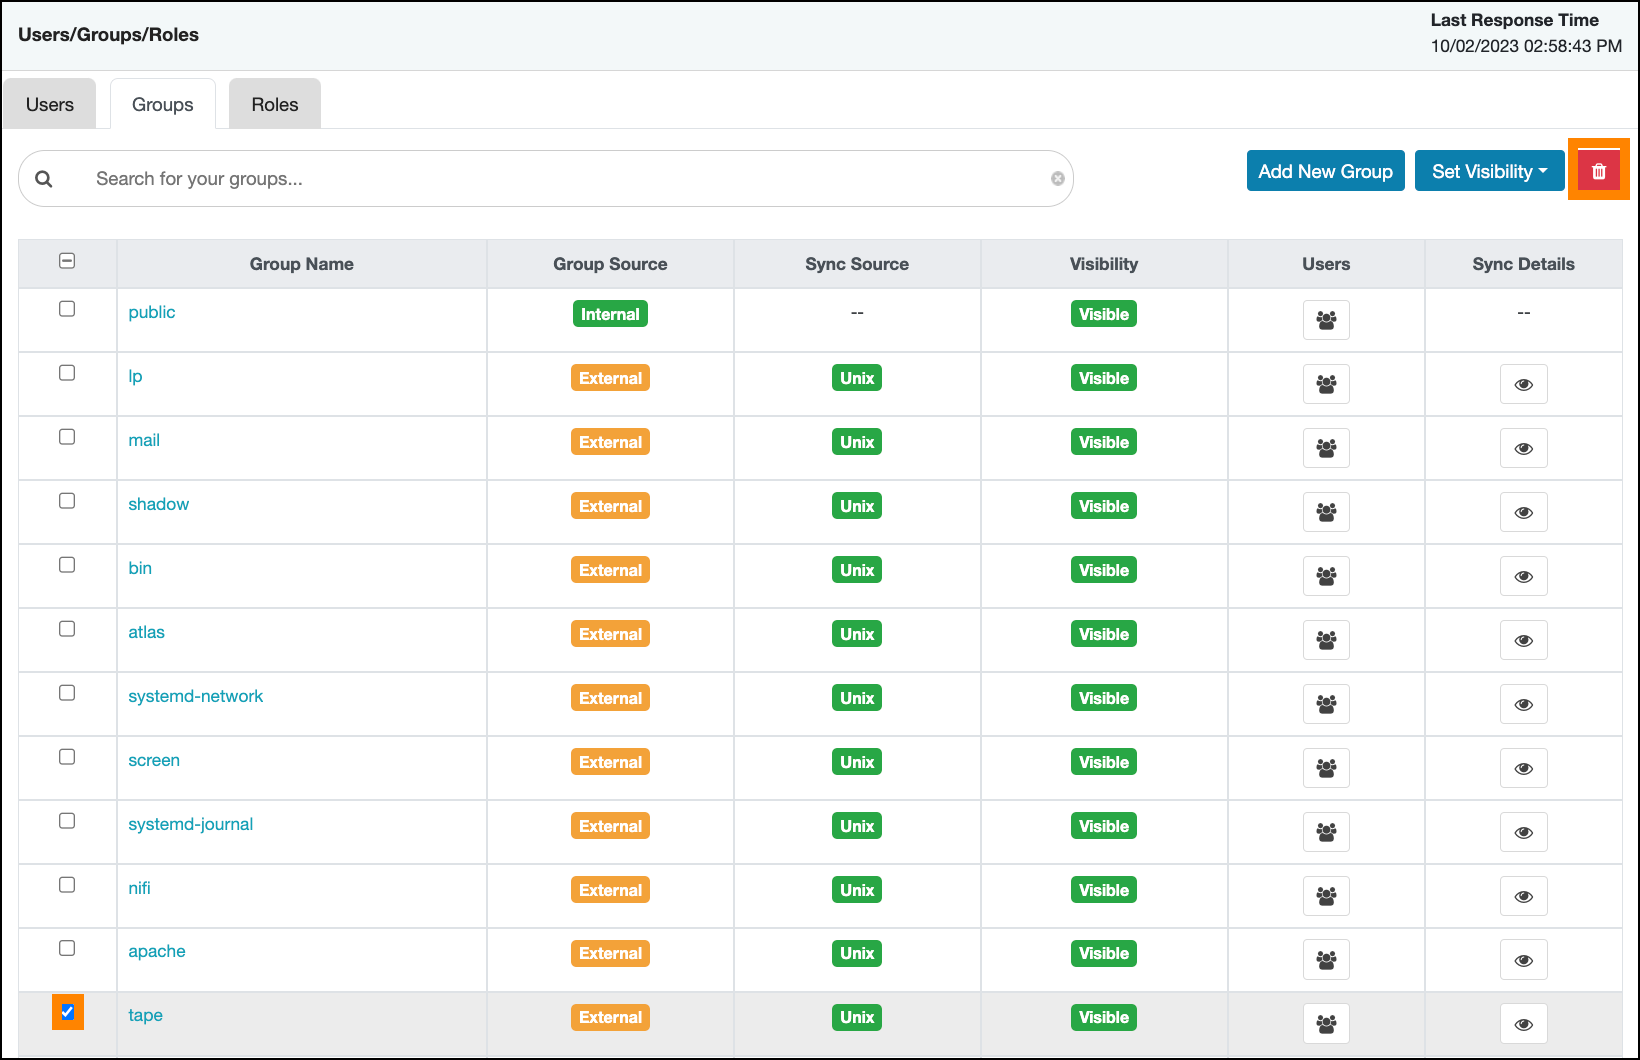Image resolution: width=1640 pixels, height=1060 pixels.
Task: Select the shadow group checkbox
Action: click(67, 501)
